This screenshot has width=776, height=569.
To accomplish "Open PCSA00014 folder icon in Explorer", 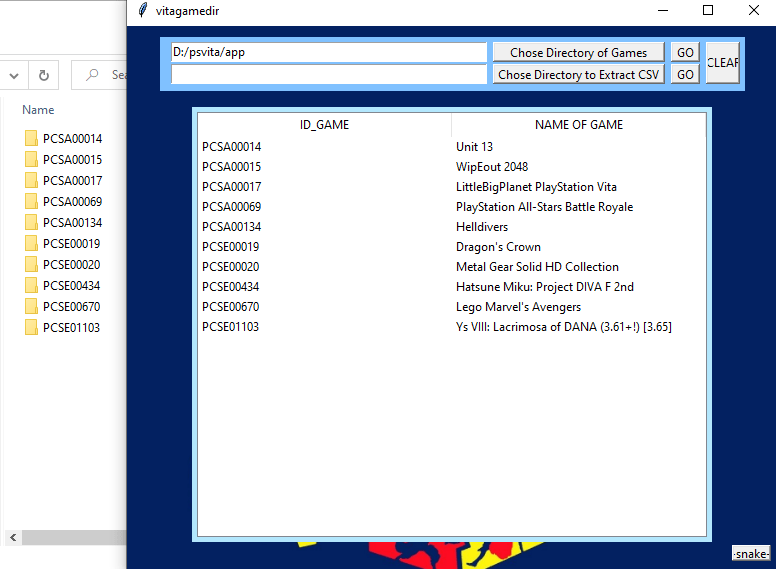I will 31,138.
